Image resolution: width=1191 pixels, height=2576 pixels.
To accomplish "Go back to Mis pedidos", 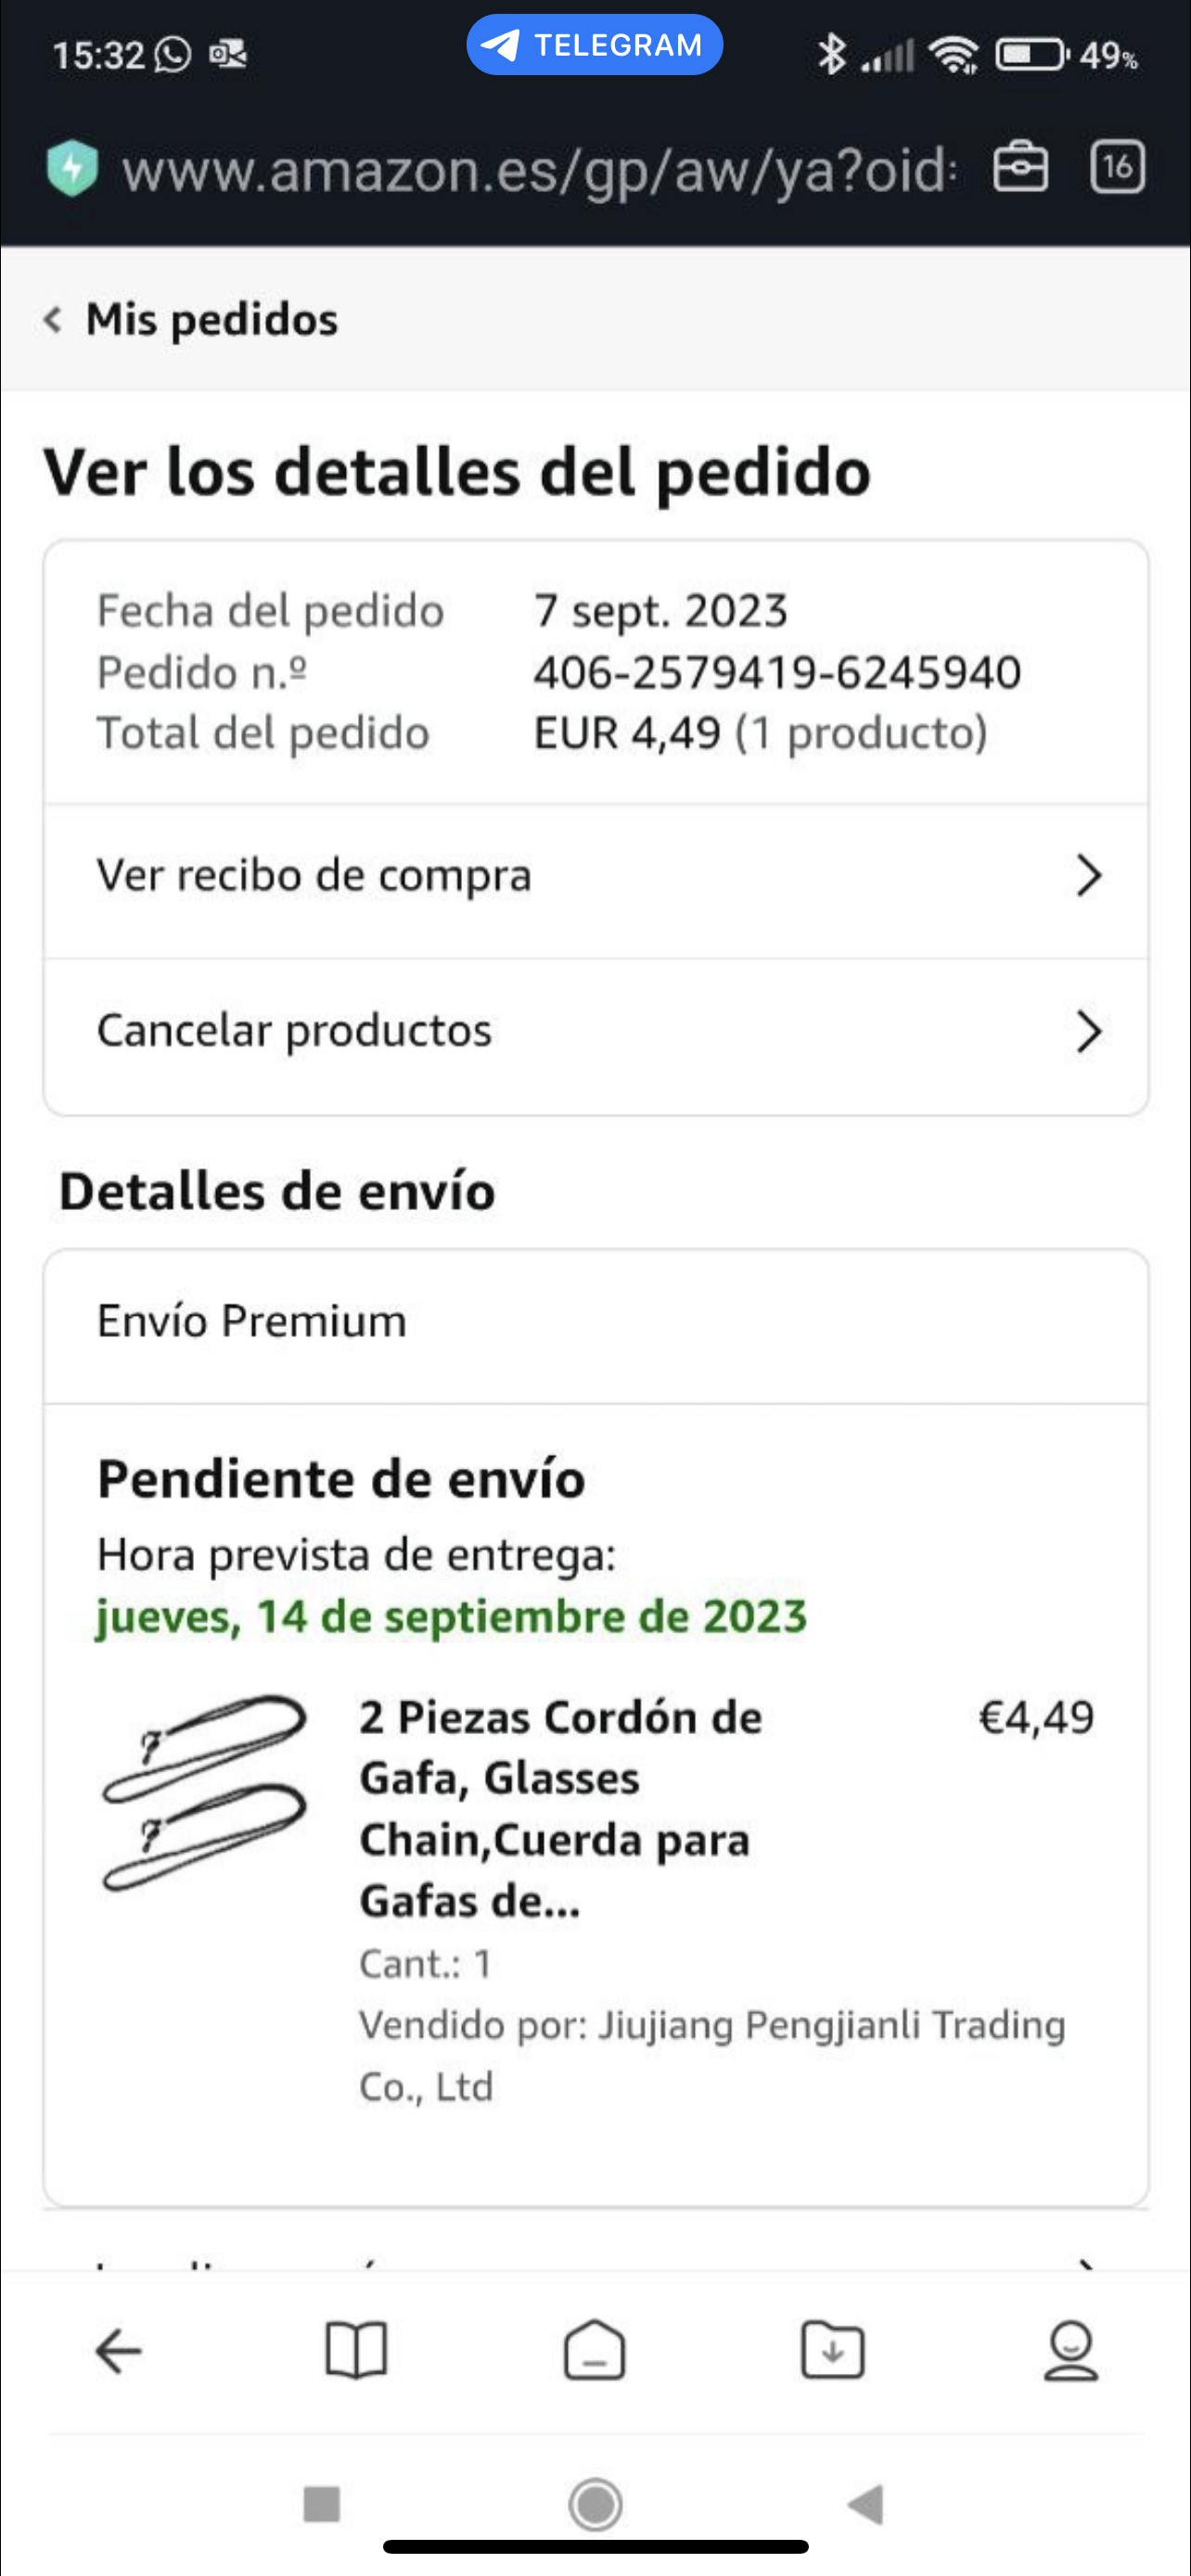I will tap(192, 320).
